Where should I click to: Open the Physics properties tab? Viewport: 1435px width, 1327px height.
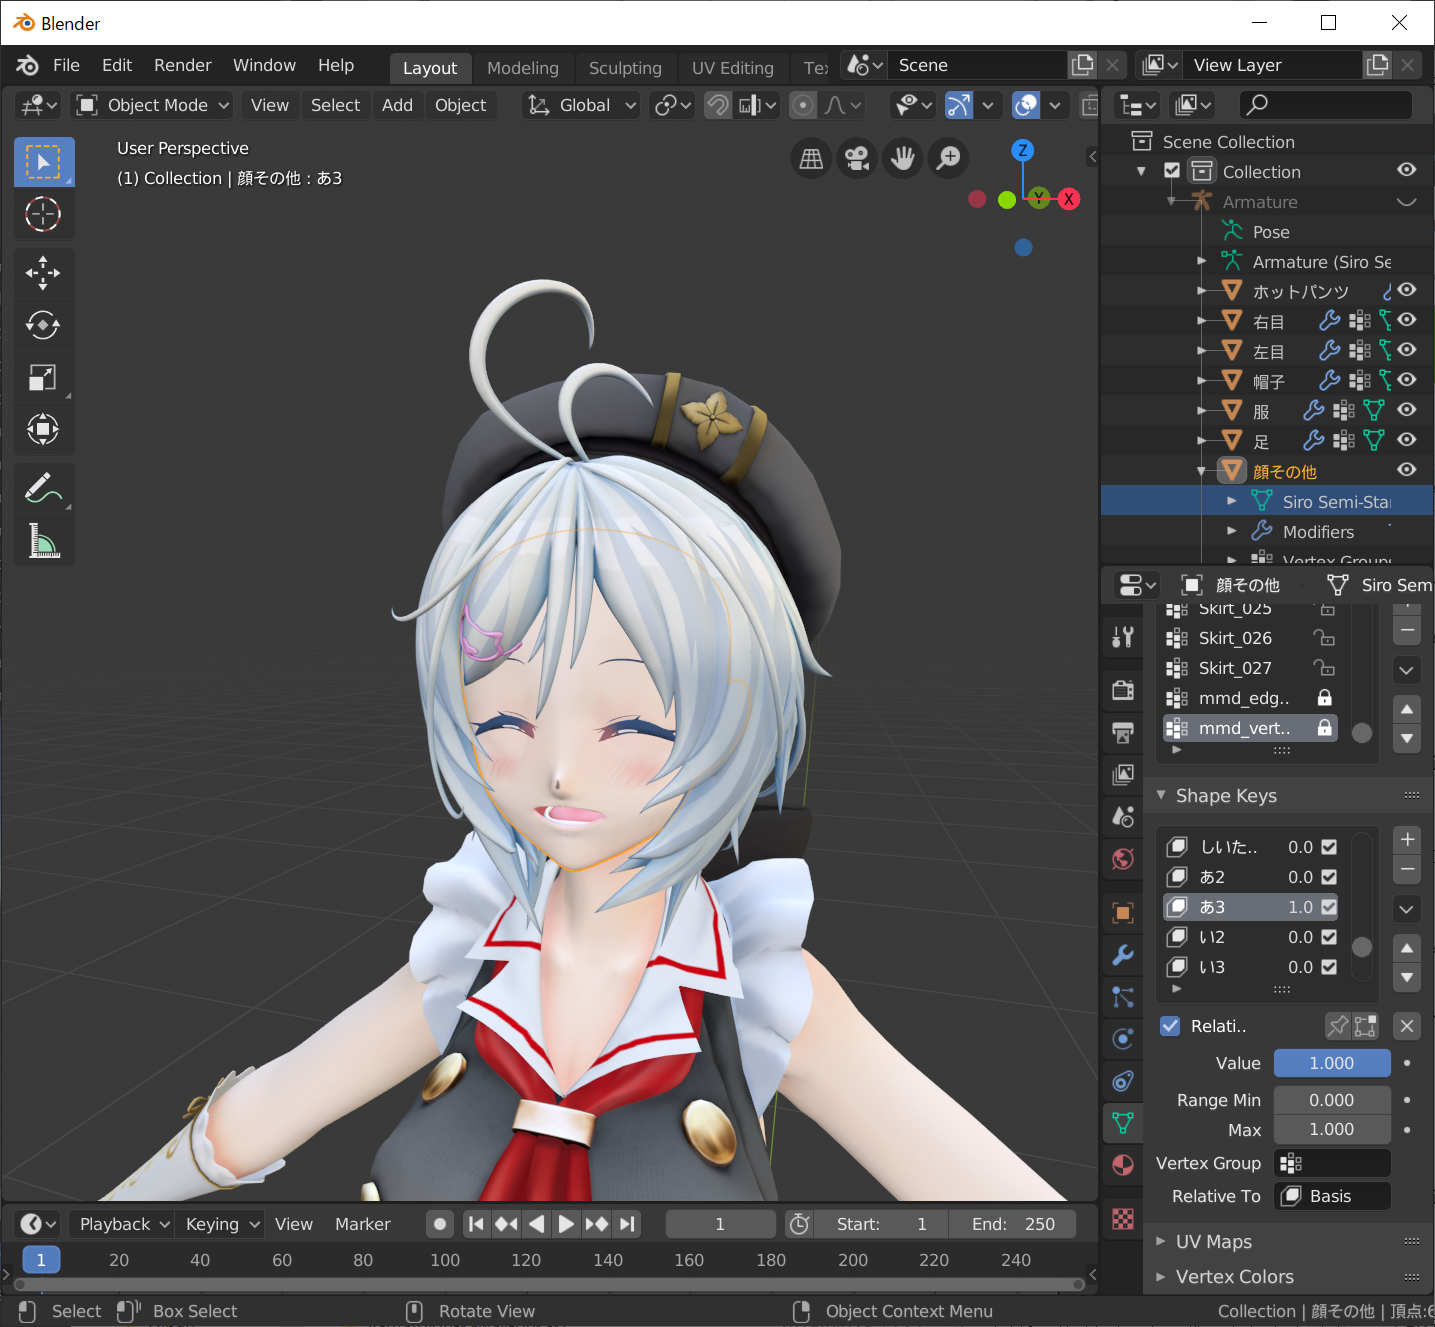click(x=1123, y=1039)
